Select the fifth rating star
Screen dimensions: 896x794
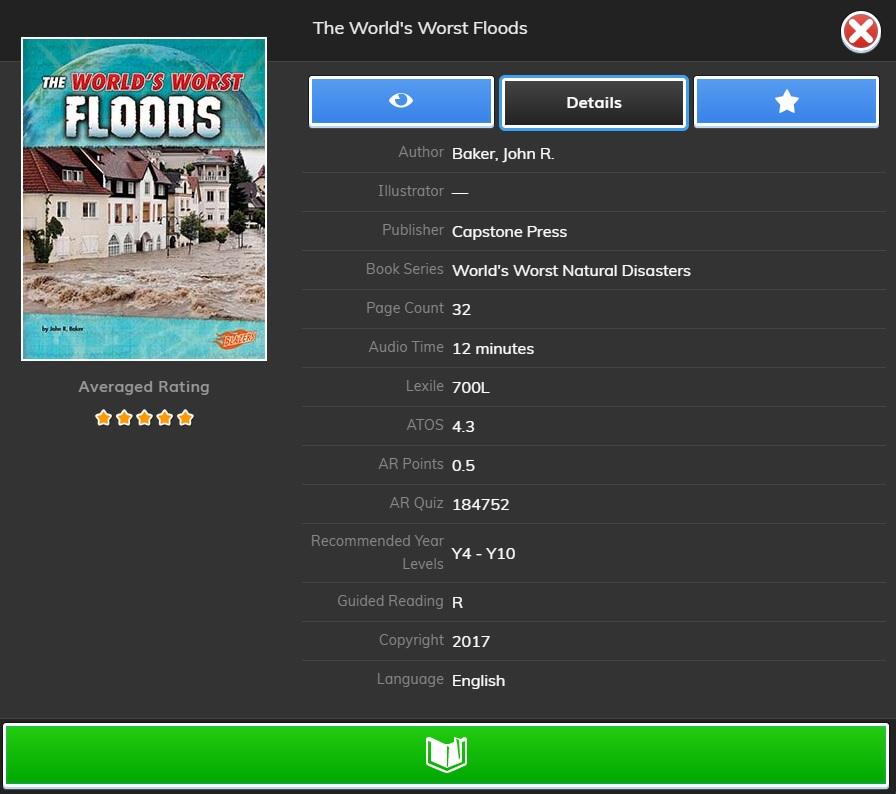pos(185,418)
